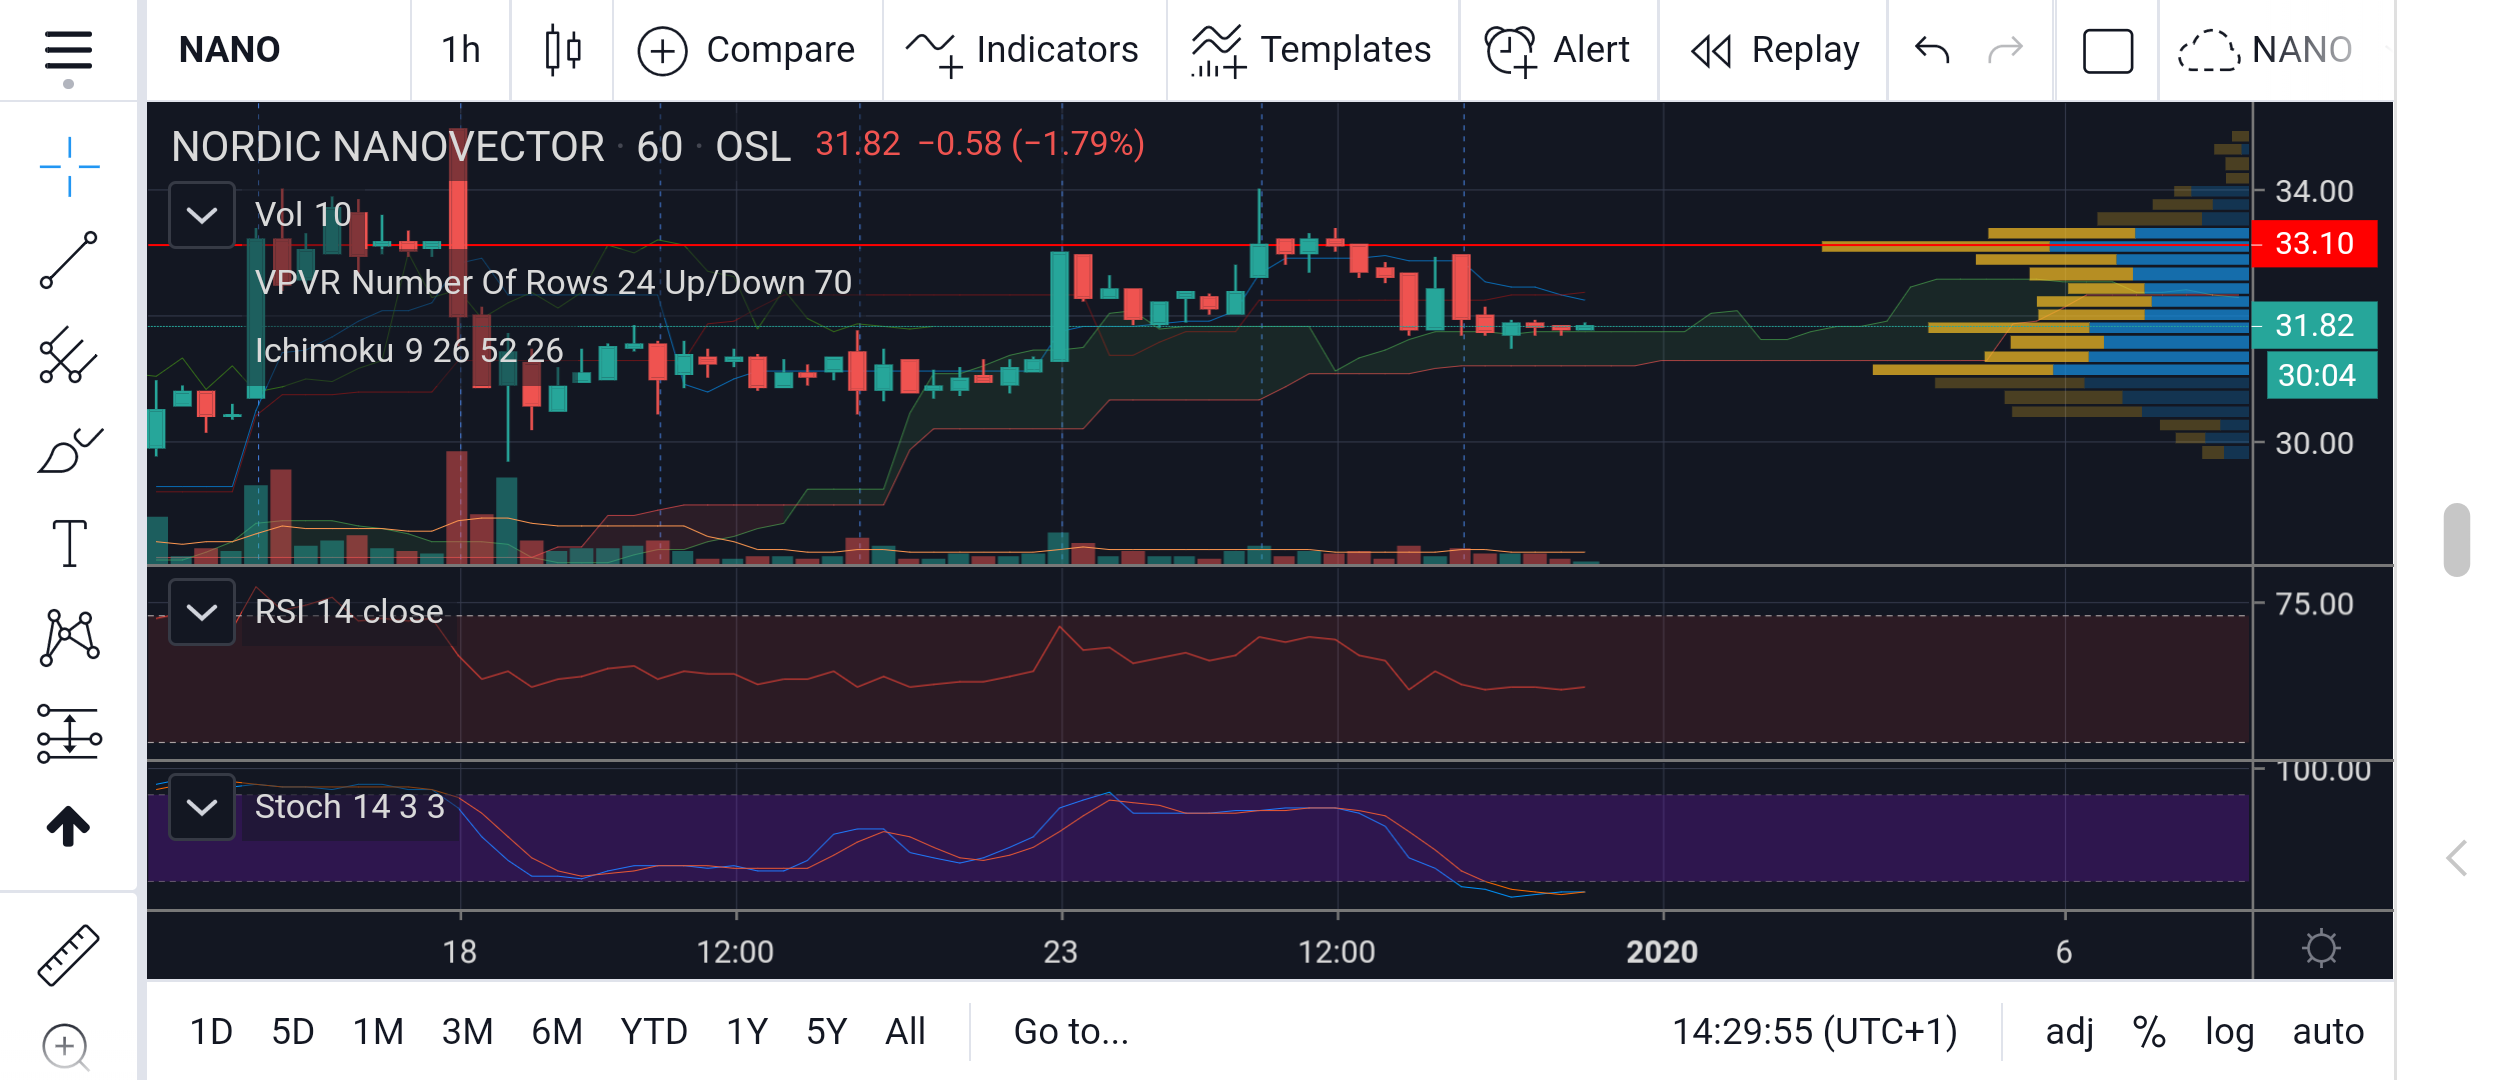Select the ruler measure tool
This screenshot has width=2520, height=1080.
pyautogui.click(x=68, y=955)
